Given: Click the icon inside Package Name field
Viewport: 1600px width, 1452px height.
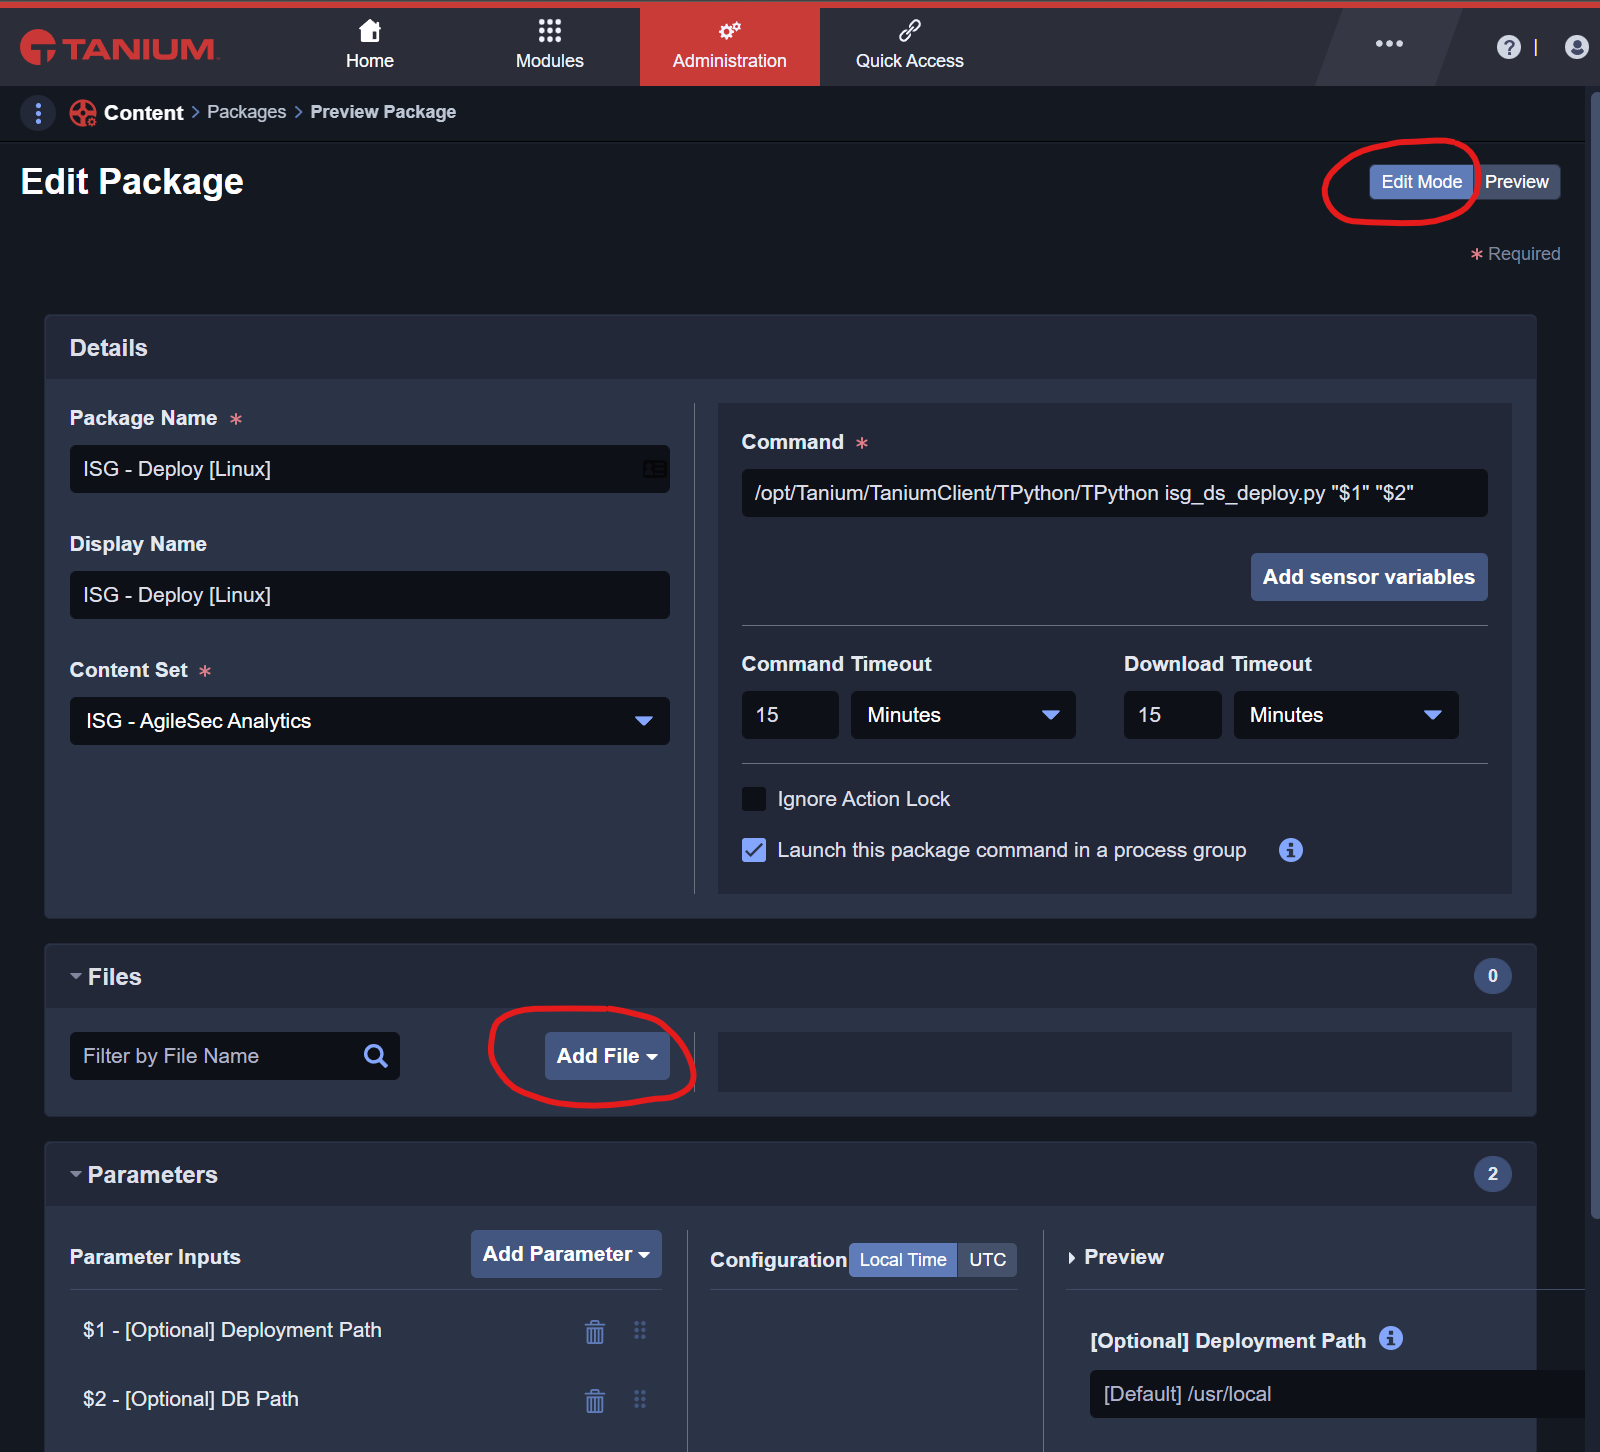Looking at the screenshot, I should coord(655,469).
